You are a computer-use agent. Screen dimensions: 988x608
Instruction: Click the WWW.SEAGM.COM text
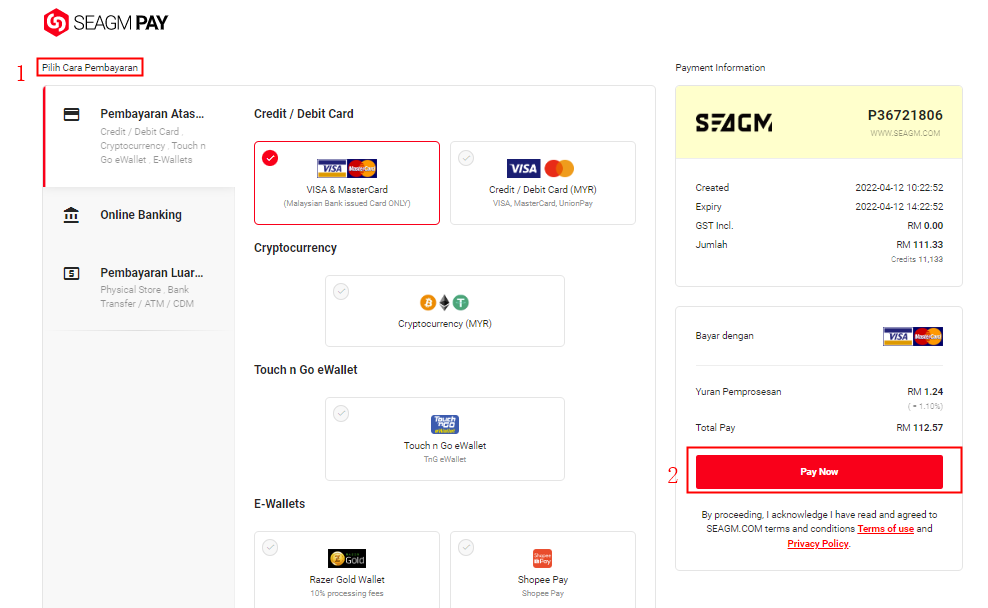coord(905,134)
